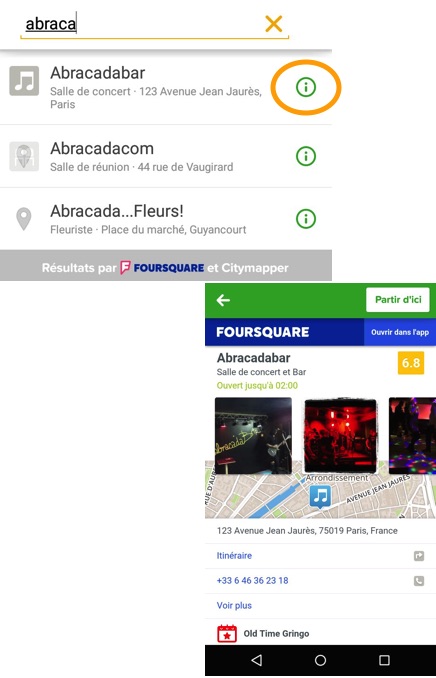The height and width of the screenshot is (678, 436).
Task: Open info for Abracadacom result
Action: click(x=306, y=156)
